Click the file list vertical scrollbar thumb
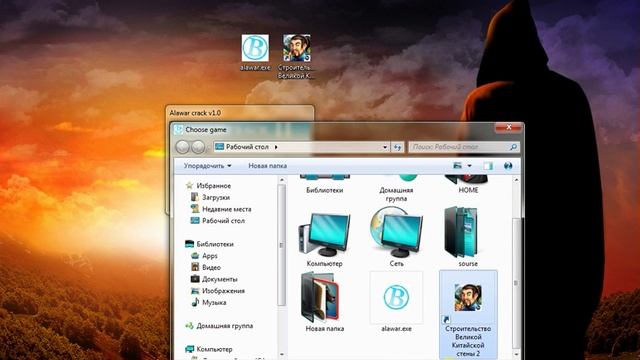The image size is (640, 360). [x=516, y=283]
